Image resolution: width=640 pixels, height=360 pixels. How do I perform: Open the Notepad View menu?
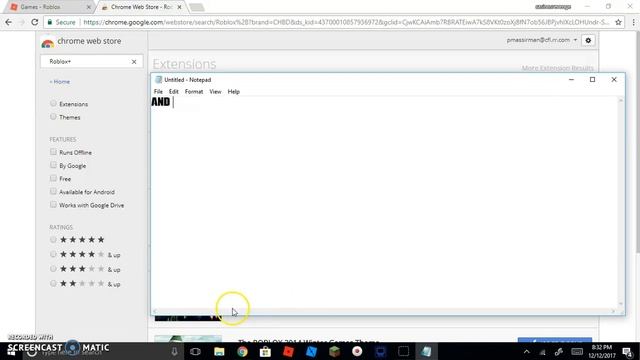pos(215,91)
